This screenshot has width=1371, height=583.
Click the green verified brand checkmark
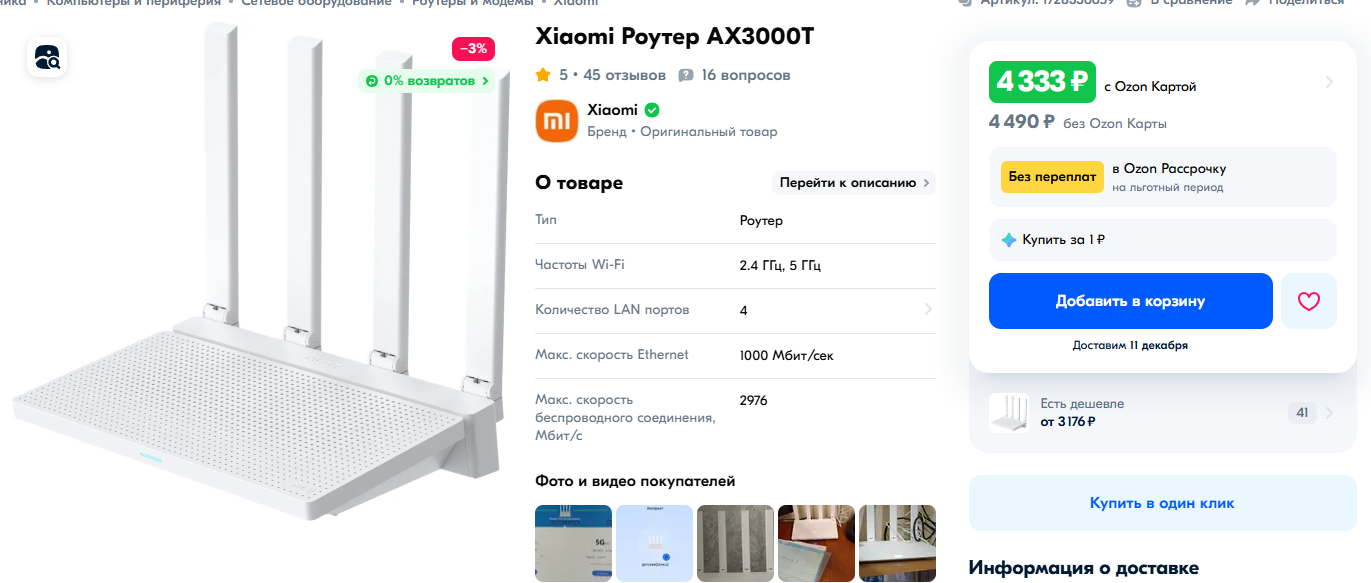point(652,110)
